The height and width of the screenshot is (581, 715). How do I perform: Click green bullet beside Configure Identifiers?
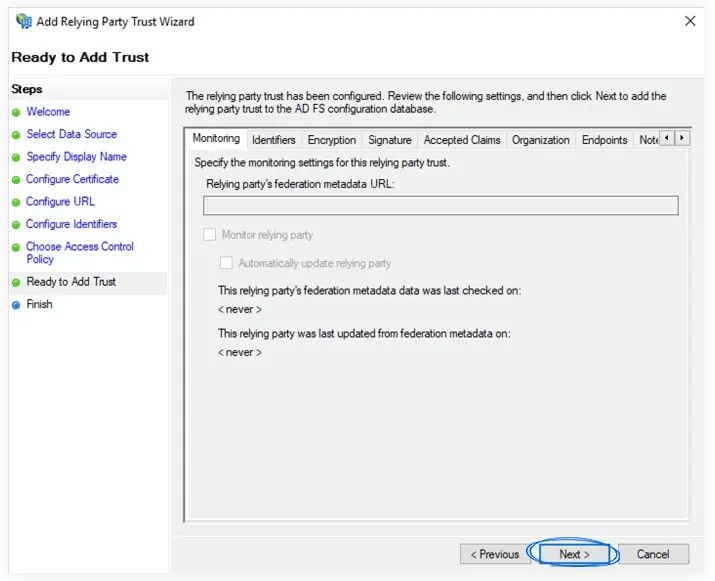pyautogui.click(x=16, y=225)
